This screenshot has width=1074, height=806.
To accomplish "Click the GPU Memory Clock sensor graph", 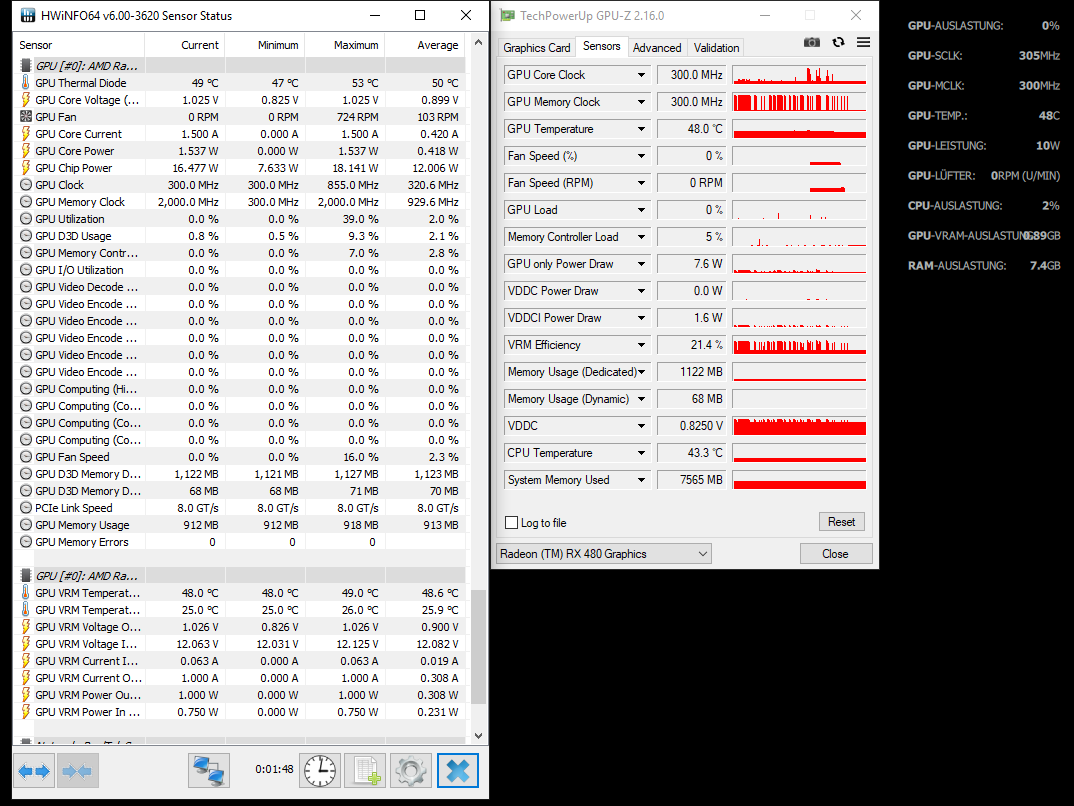I will pos(799,102).
